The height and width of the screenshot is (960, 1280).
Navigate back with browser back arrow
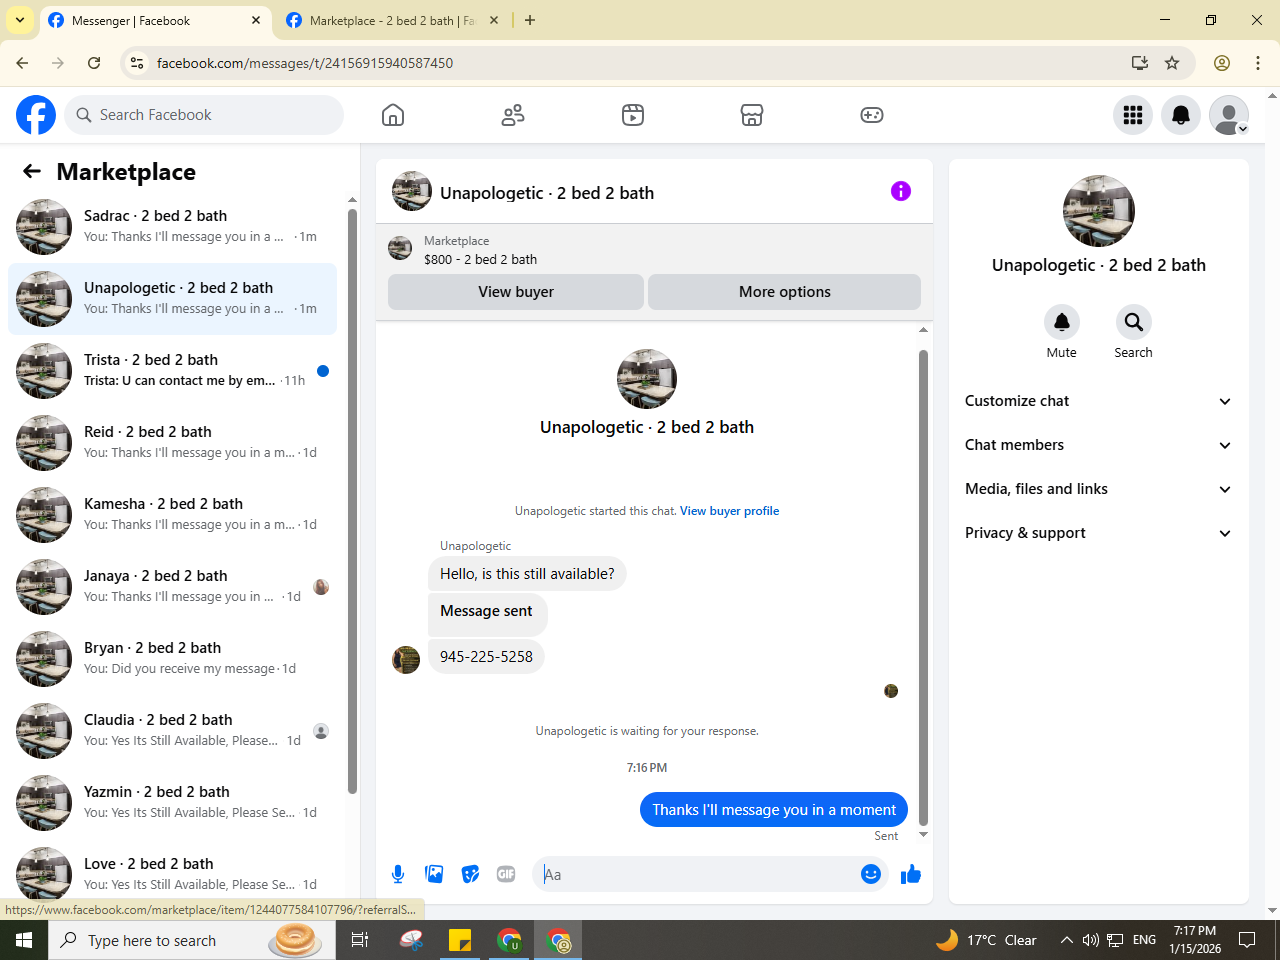pyautogui.click(x=22, y=63)
